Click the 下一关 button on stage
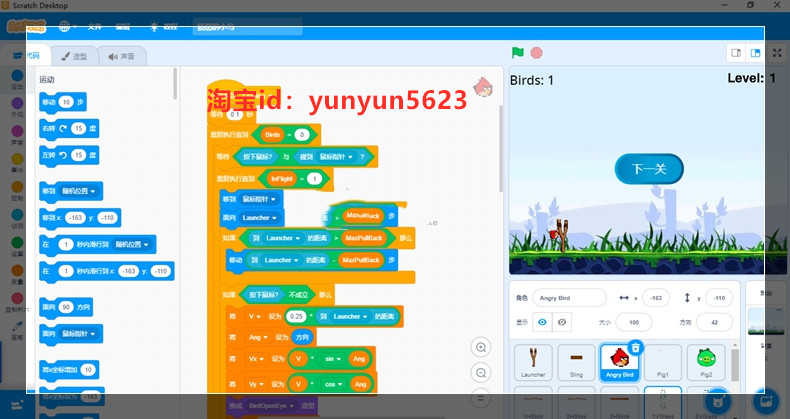The height and width of the screenshot is (419, 790). [x=649, y=169]
